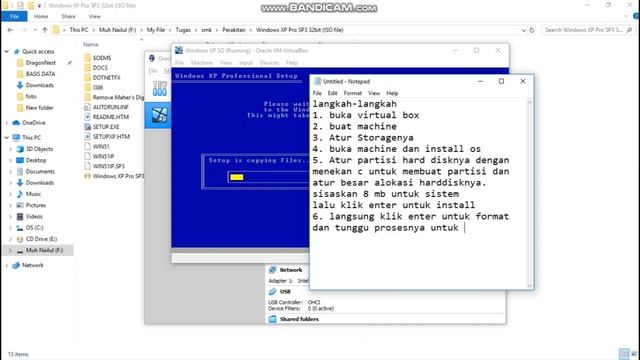Screen dimensions: 640x360
Task: Select SETUPXP.HTM file icon
Action: pyautogui.click(x=87, y=136)
